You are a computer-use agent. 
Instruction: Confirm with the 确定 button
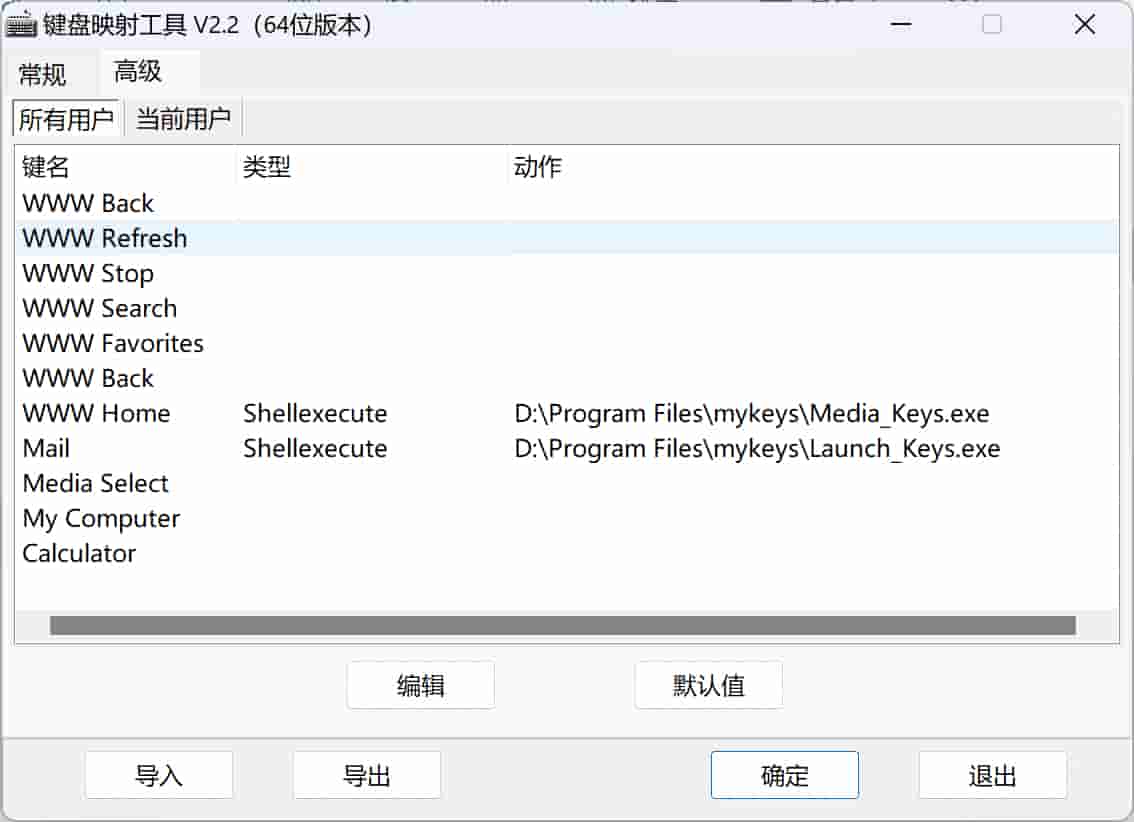point(785,775)
